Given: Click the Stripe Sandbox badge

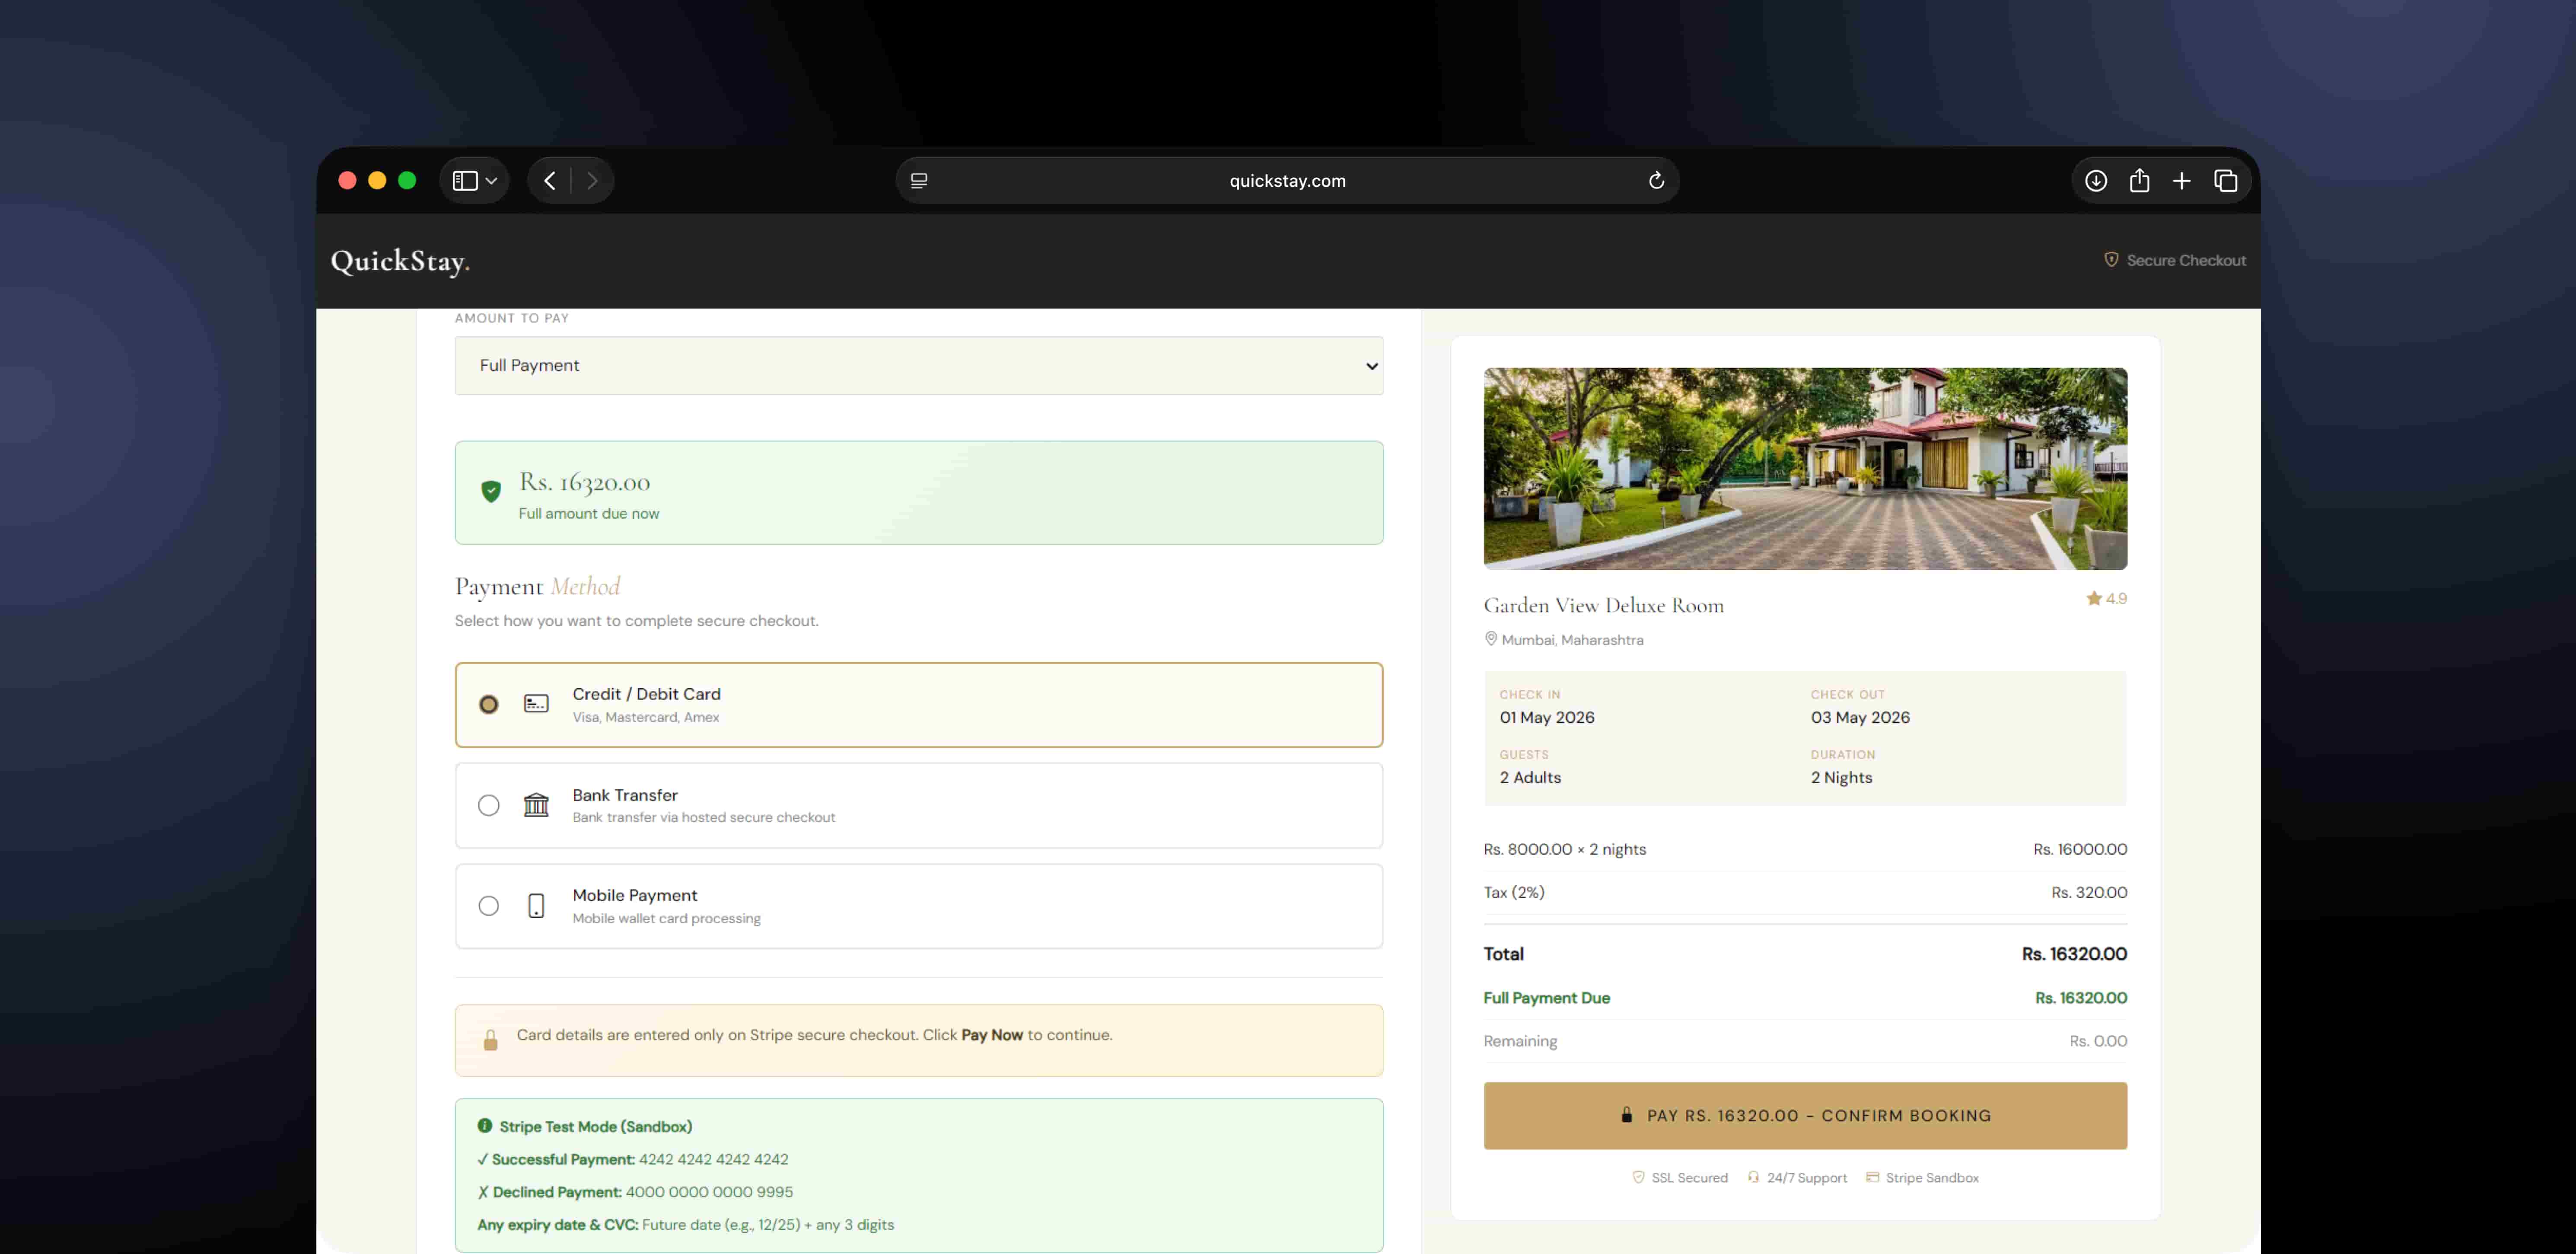Looking at the screenshot, I should click(1922, 1178).
